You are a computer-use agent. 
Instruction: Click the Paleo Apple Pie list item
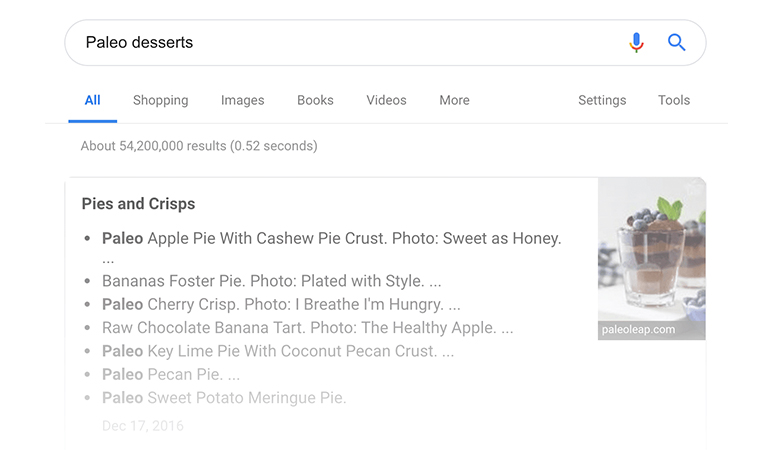(x=332, y=238)
